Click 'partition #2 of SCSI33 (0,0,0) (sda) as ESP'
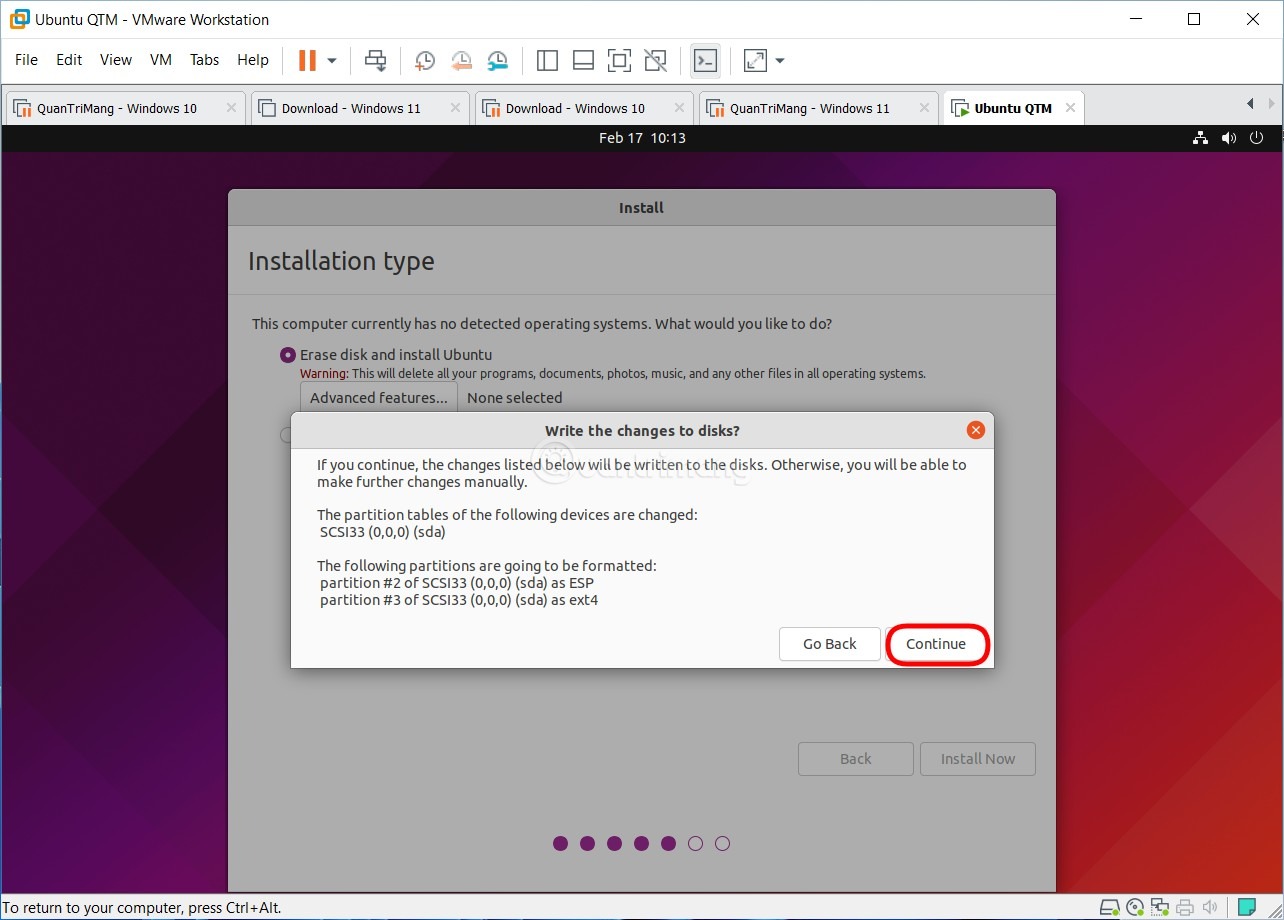The image size is (1284, 920). 457,583
